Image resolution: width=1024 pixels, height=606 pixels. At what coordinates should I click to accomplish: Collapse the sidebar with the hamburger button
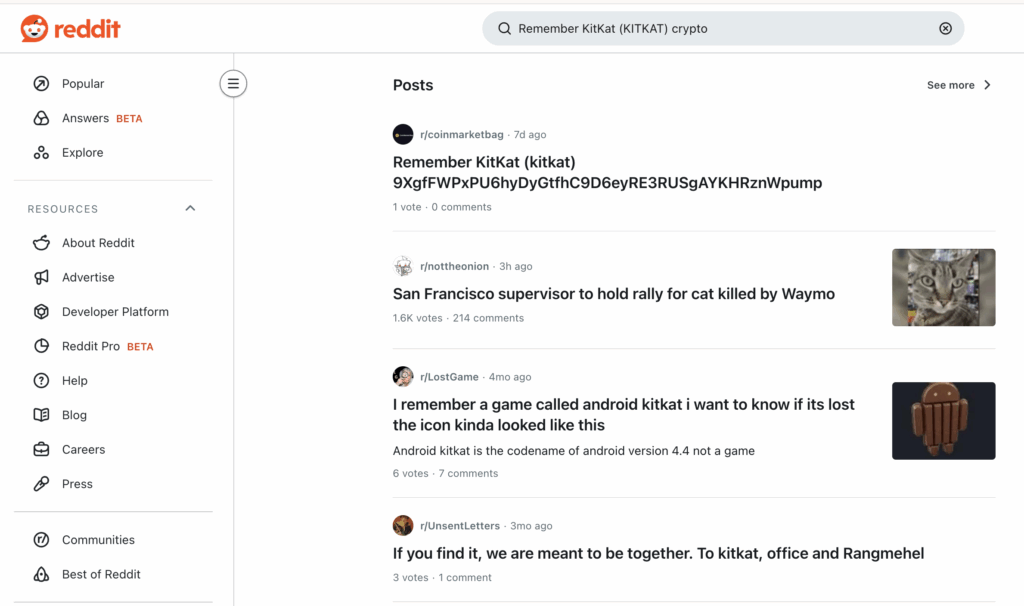click(x=233, y=84)
